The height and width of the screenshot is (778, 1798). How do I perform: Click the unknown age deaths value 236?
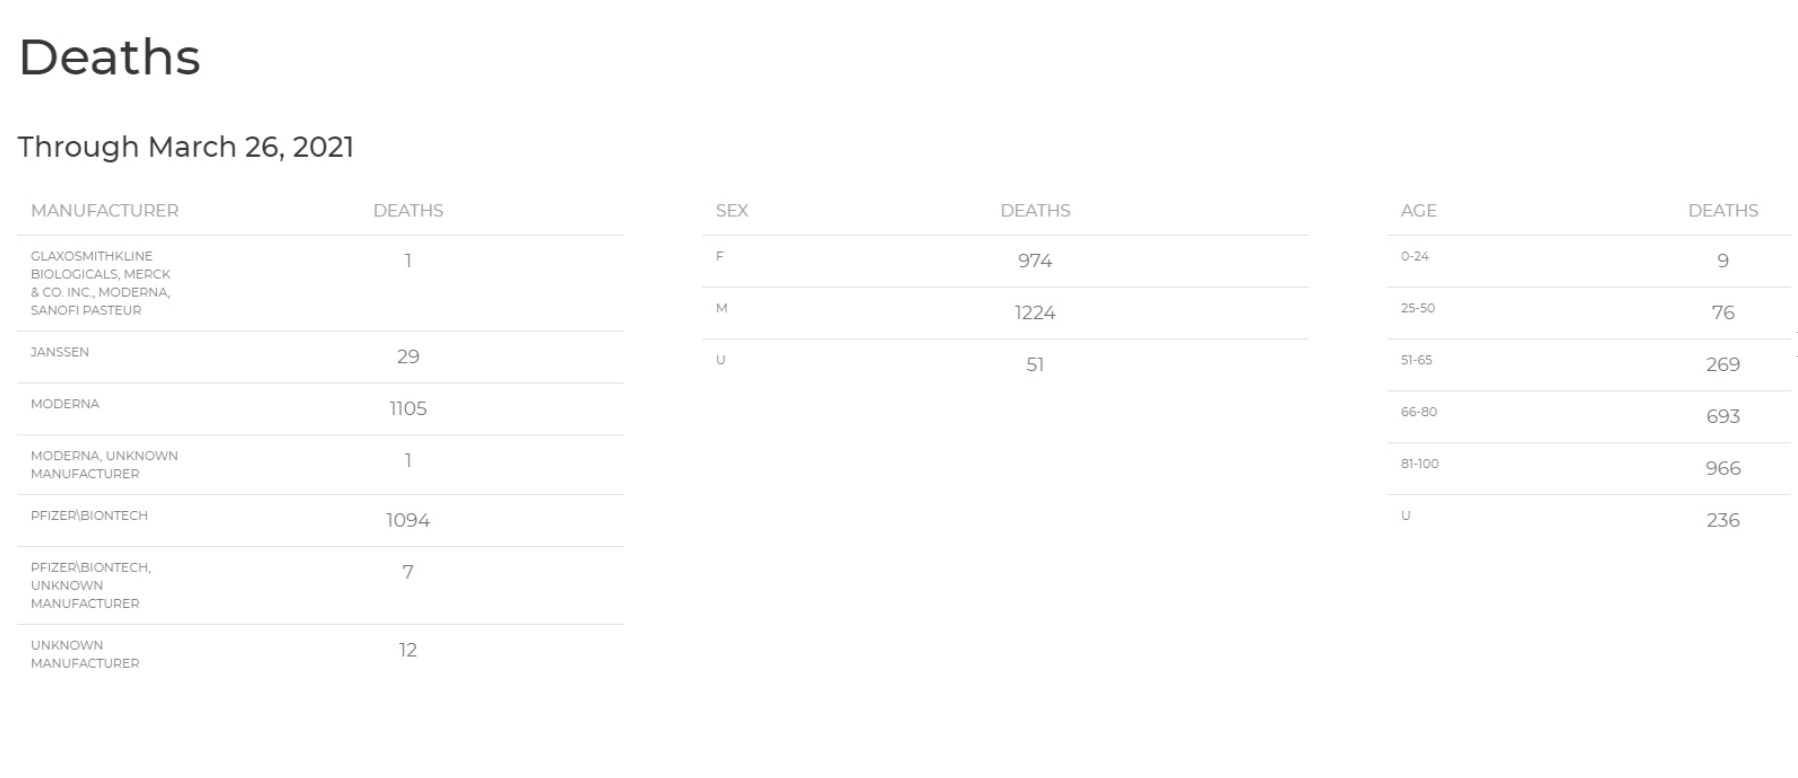pos(1723,520)
